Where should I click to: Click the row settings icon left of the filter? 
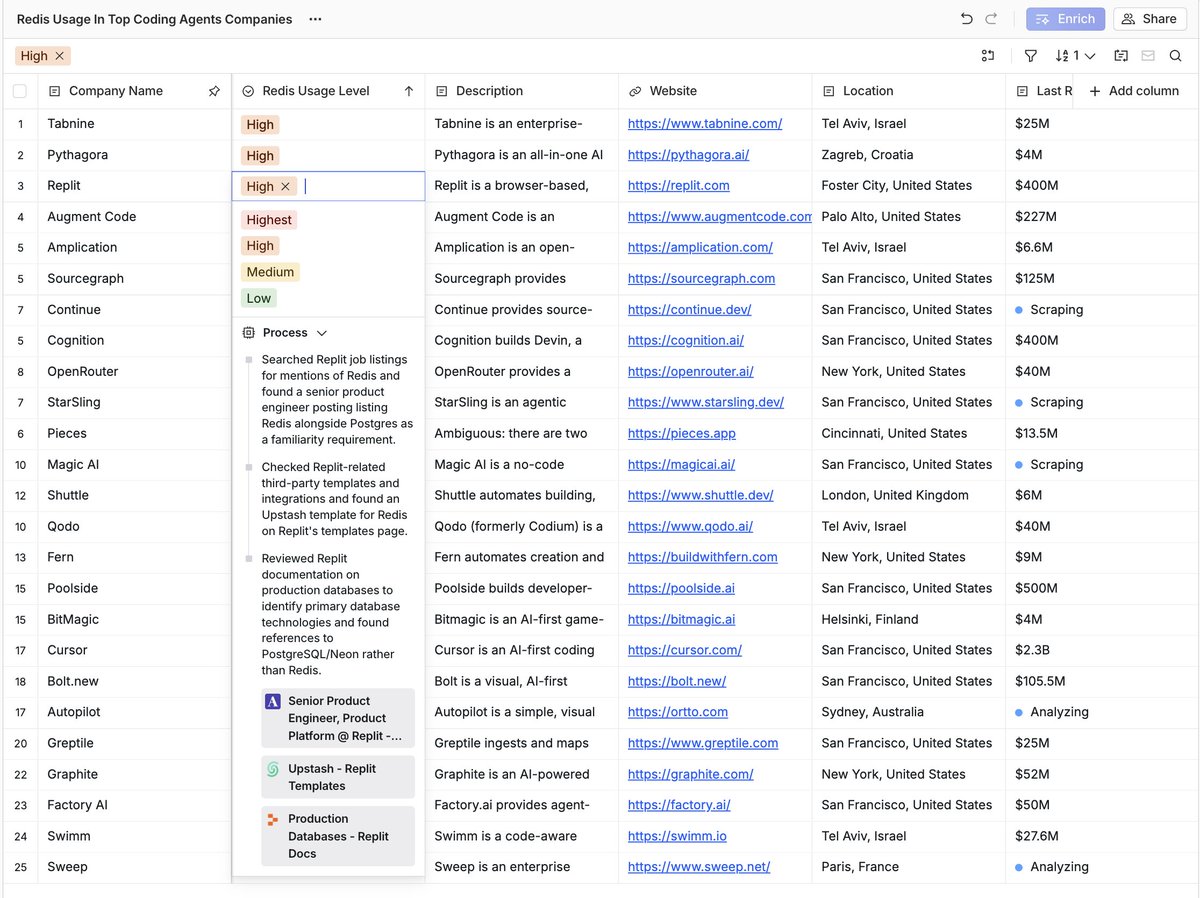coord(988,56)
